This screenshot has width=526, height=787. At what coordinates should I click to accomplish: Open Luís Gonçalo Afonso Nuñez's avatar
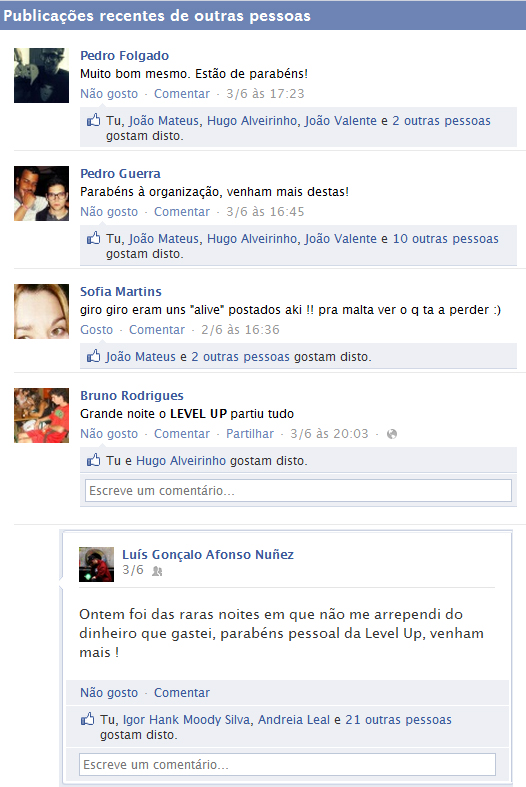96,564
